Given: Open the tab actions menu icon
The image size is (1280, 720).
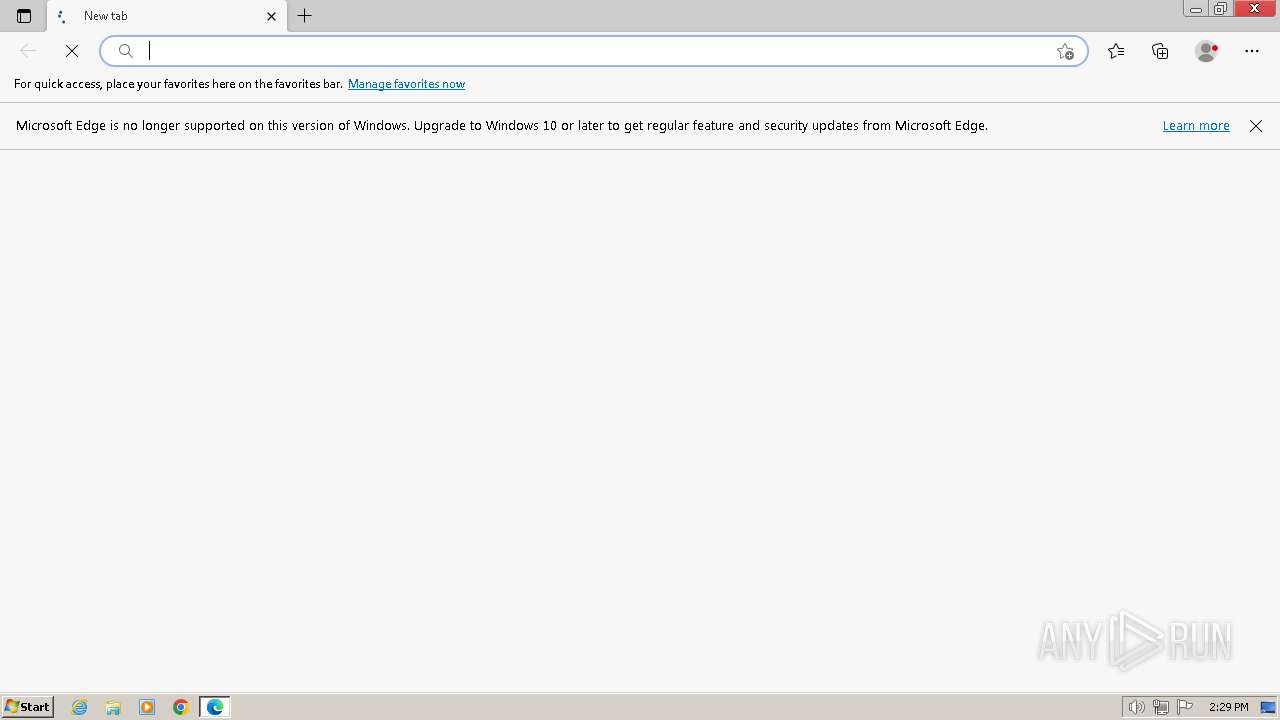Looking at the screenshot, I should tap(24, 16).
